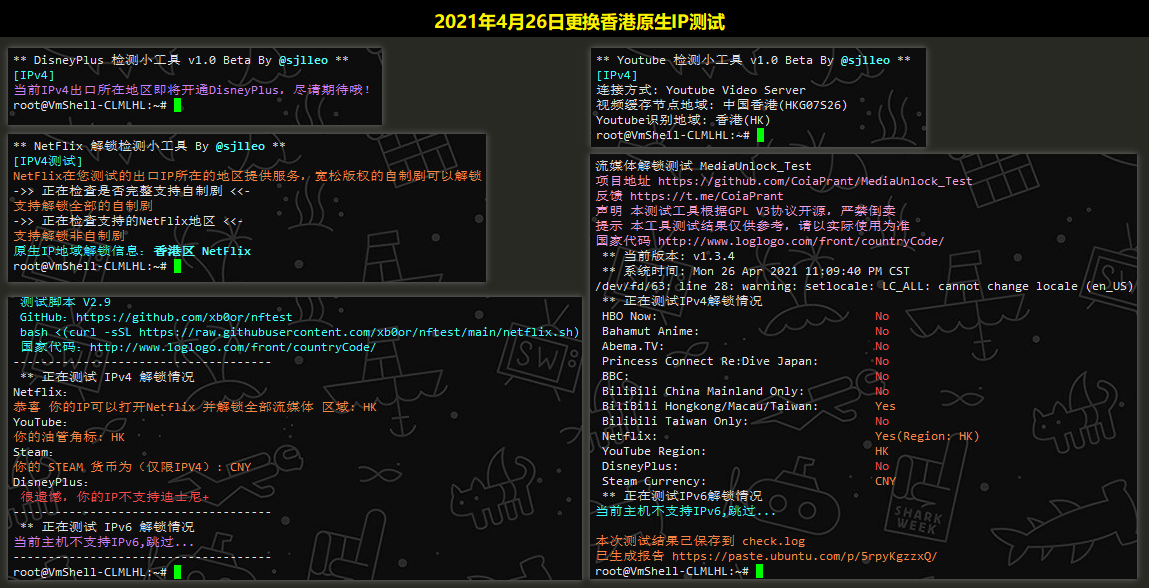The image size is (1149, 588).
Task: Click IPv6 skip message in MediaUnlock_Test panel
Action: 686,511
